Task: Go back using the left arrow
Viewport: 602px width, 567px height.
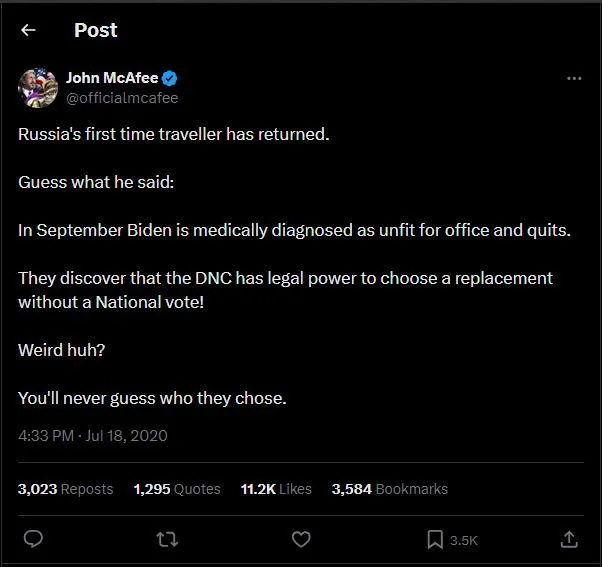Action: pos(28,30)
